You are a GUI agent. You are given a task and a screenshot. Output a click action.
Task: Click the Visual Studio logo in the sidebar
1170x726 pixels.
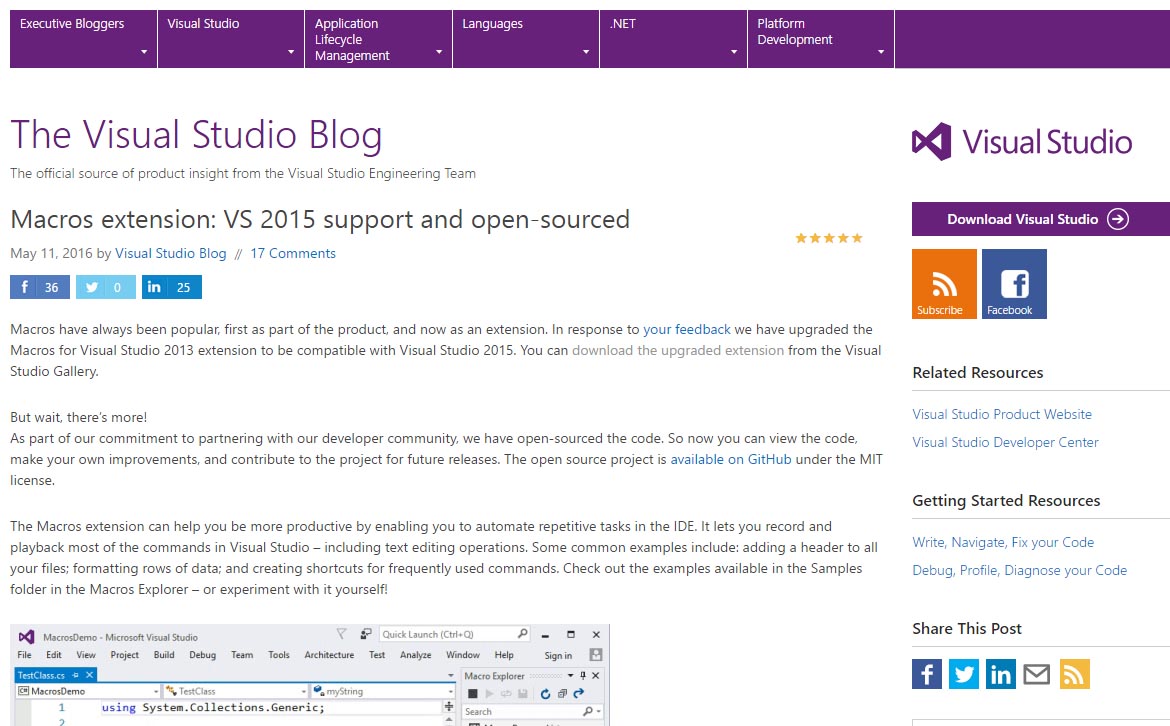[1021, 142]
